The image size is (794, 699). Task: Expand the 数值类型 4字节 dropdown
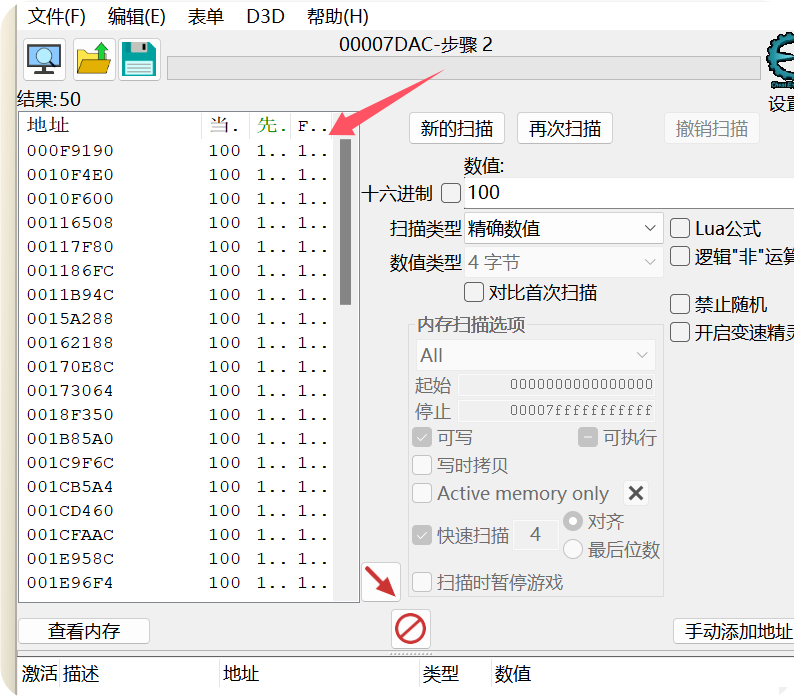point(562,263)
